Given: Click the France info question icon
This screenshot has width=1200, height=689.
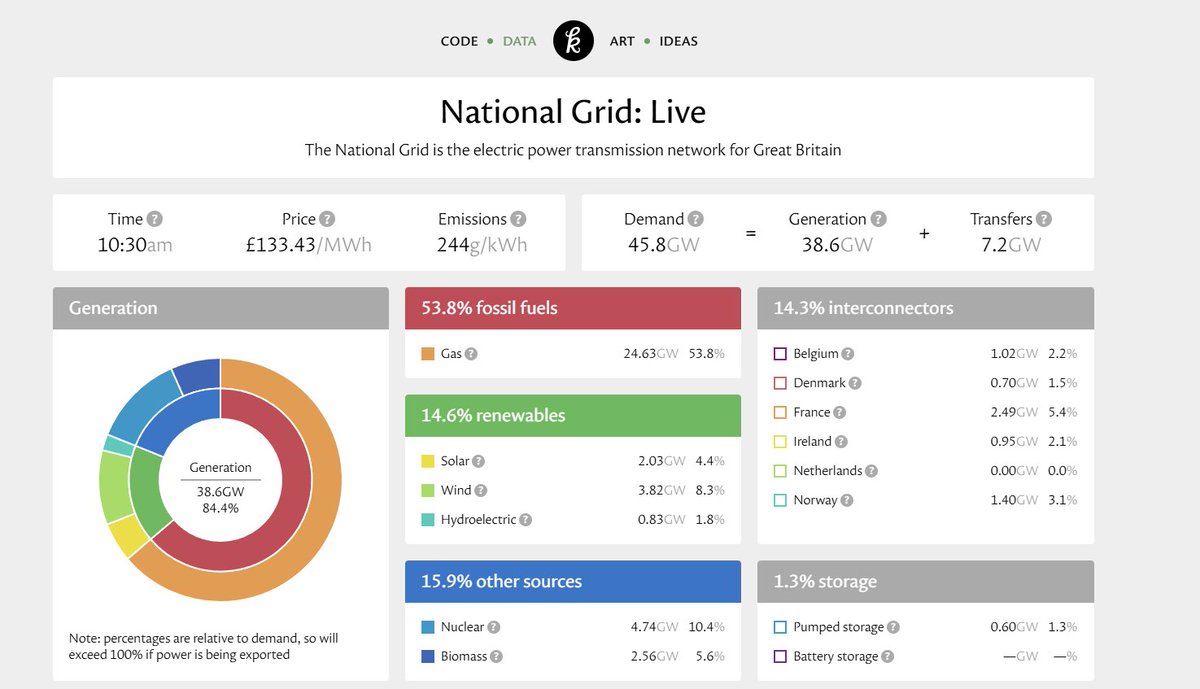Looking at the screenshot, I should (x=839, y=412).
